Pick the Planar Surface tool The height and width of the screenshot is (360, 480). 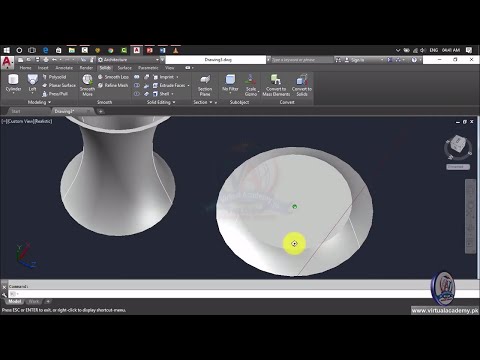click(x=59, y=85)
